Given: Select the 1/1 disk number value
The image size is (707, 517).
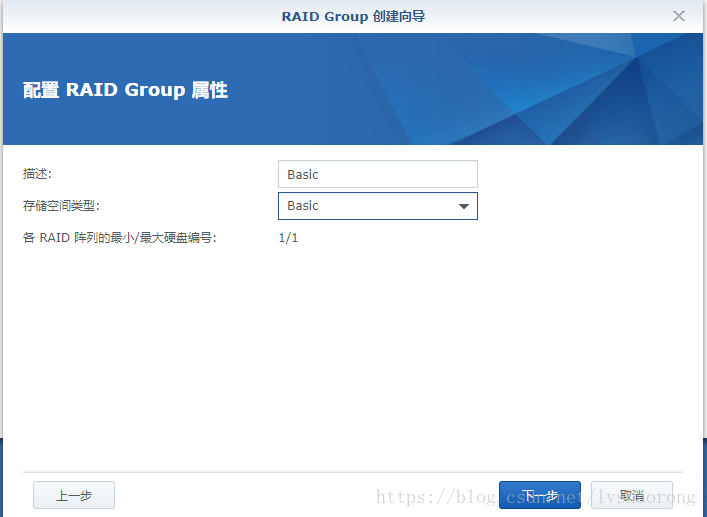Looking at the screenshot, I should pyautogui.click(x=288, y=238).
